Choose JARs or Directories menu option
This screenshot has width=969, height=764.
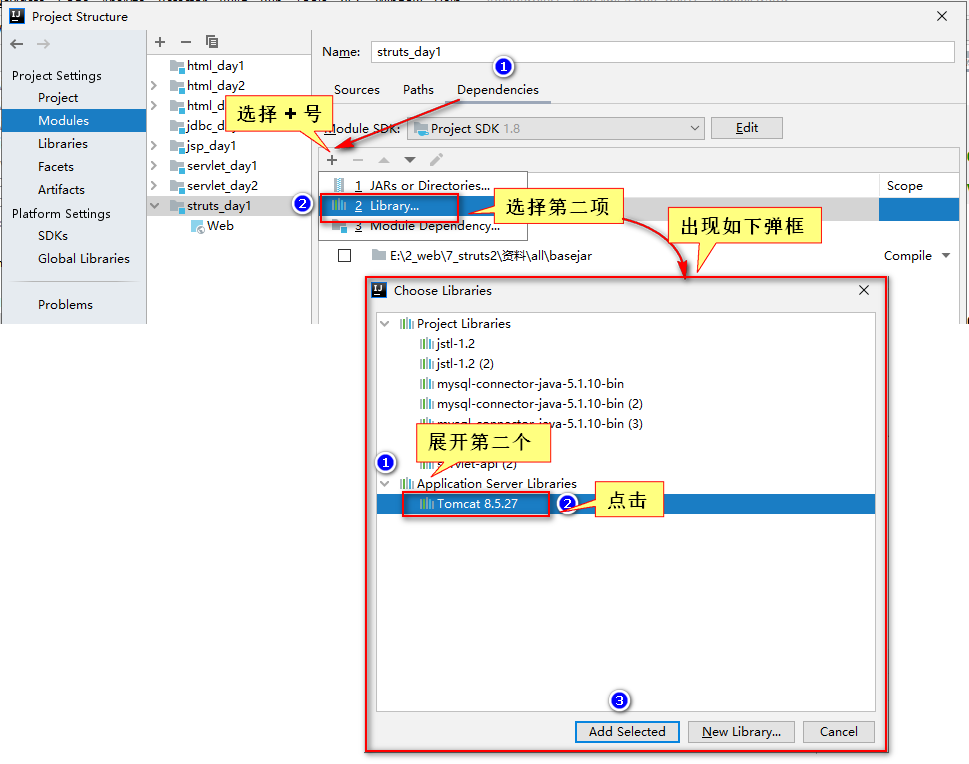423,185
